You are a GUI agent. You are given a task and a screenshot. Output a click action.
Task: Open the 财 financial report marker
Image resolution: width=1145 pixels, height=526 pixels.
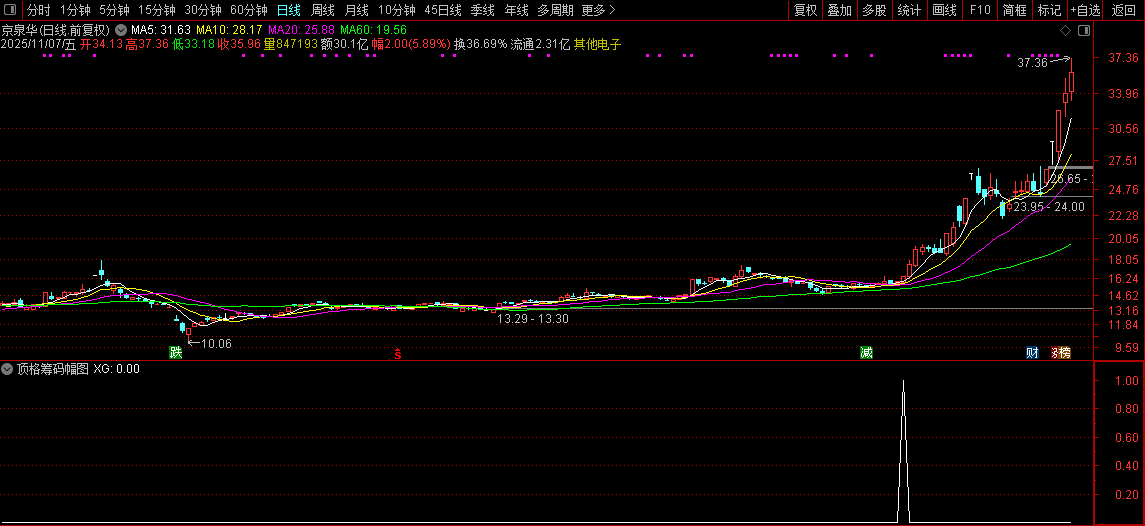(1032, 353)
